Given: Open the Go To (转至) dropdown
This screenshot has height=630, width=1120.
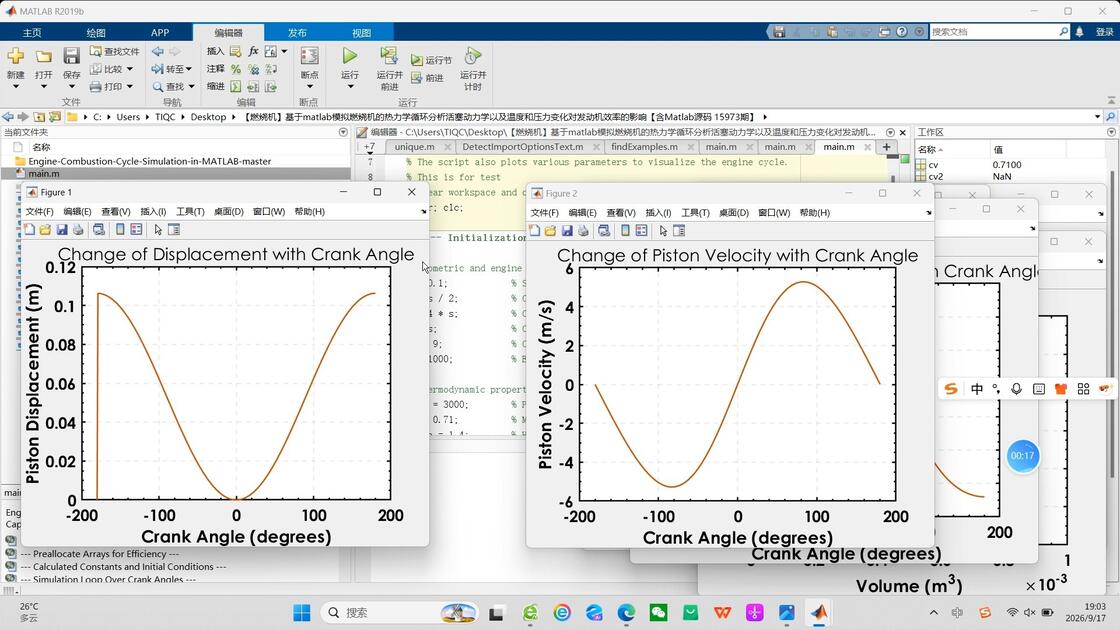Looking at the screenshot, I should tap(171, 69).
